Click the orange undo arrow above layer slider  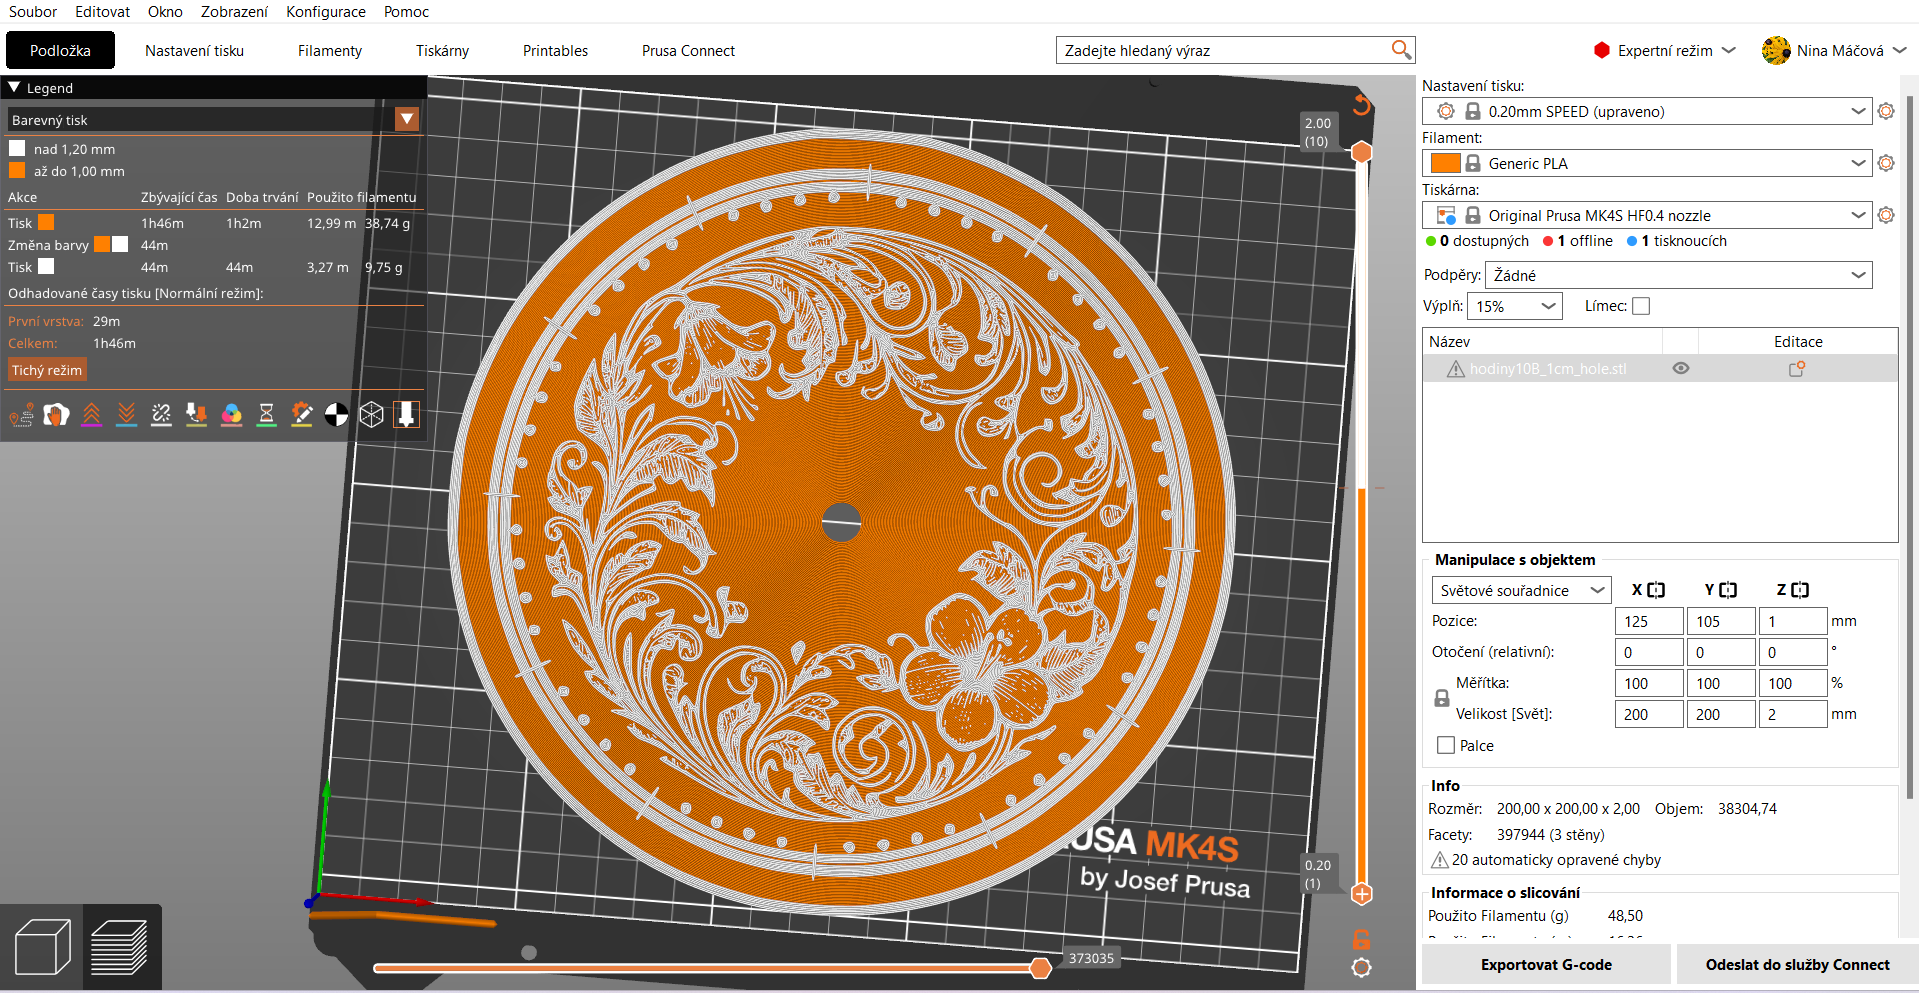click(1361, 104)
